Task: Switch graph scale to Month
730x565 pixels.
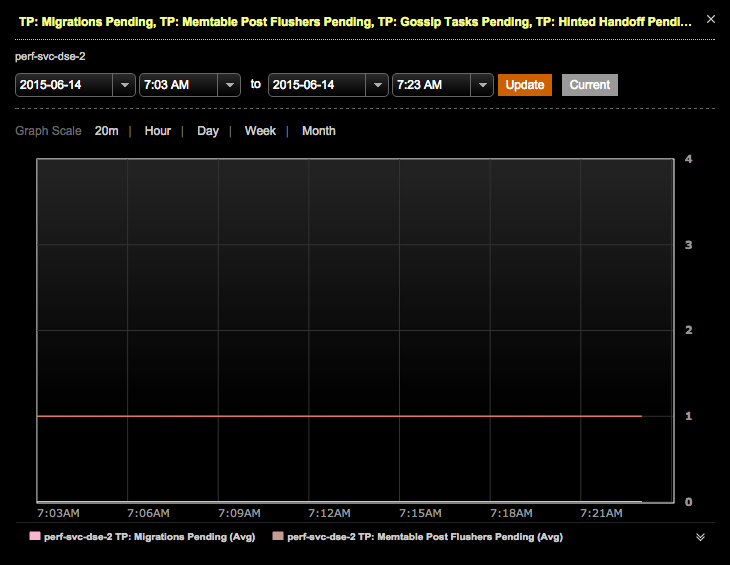Action: [319, 131]
